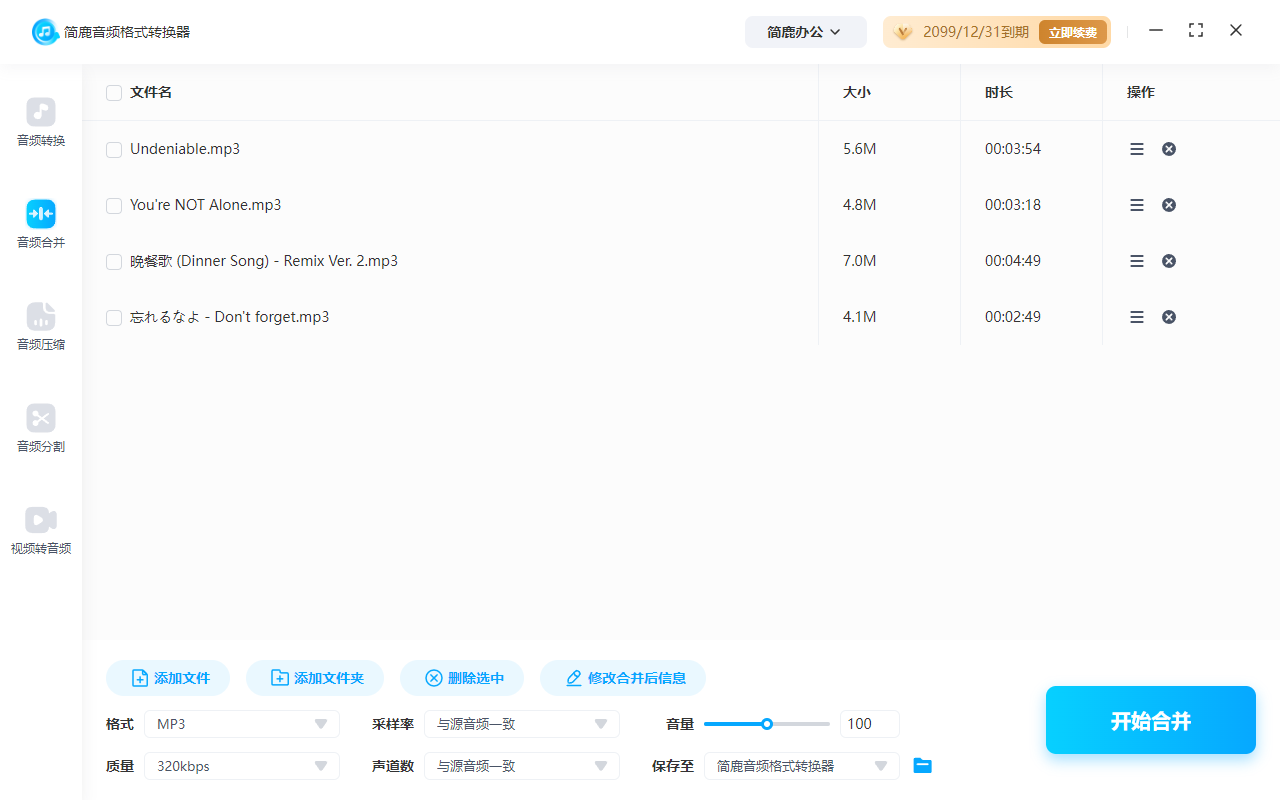Expand the 格式 MP3 dropdown
The image size is (1280, 800).
[x=242, y=724]
